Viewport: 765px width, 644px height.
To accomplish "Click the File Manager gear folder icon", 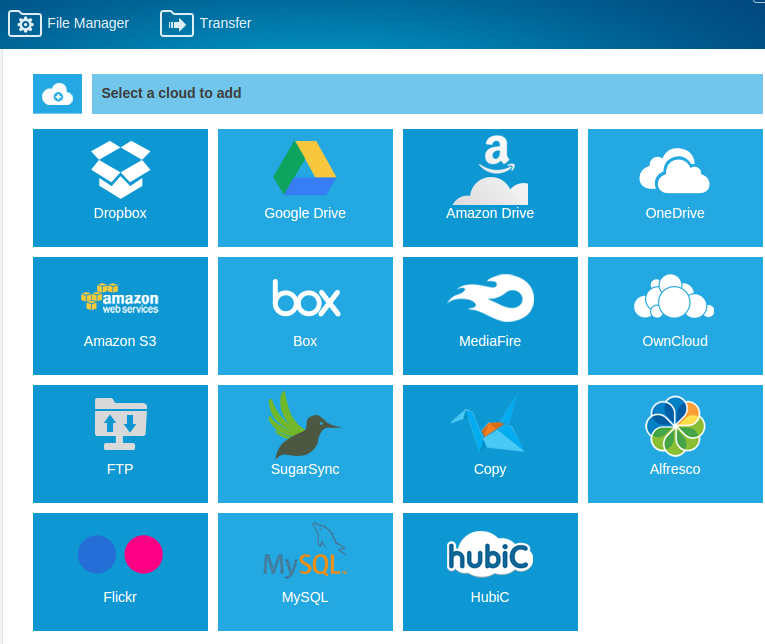I will (25, 23).
